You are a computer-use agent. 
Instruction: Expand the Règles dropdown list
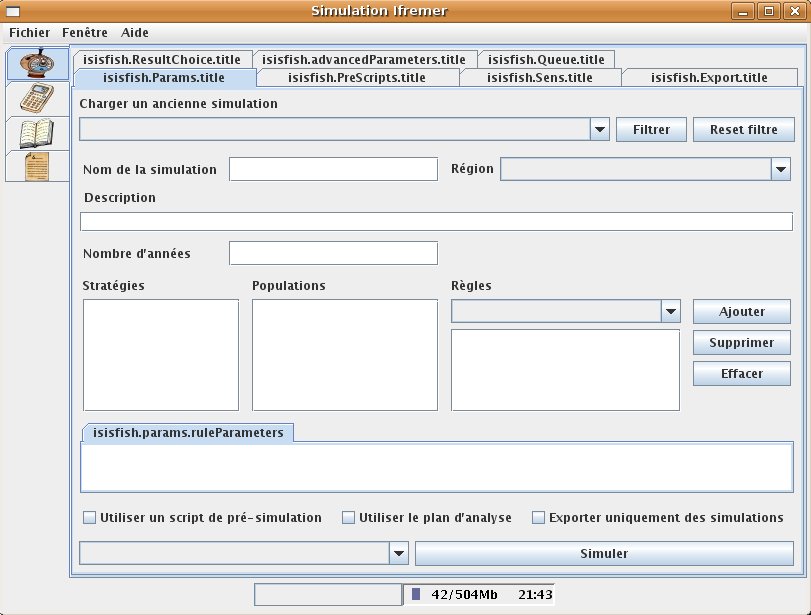671,311
